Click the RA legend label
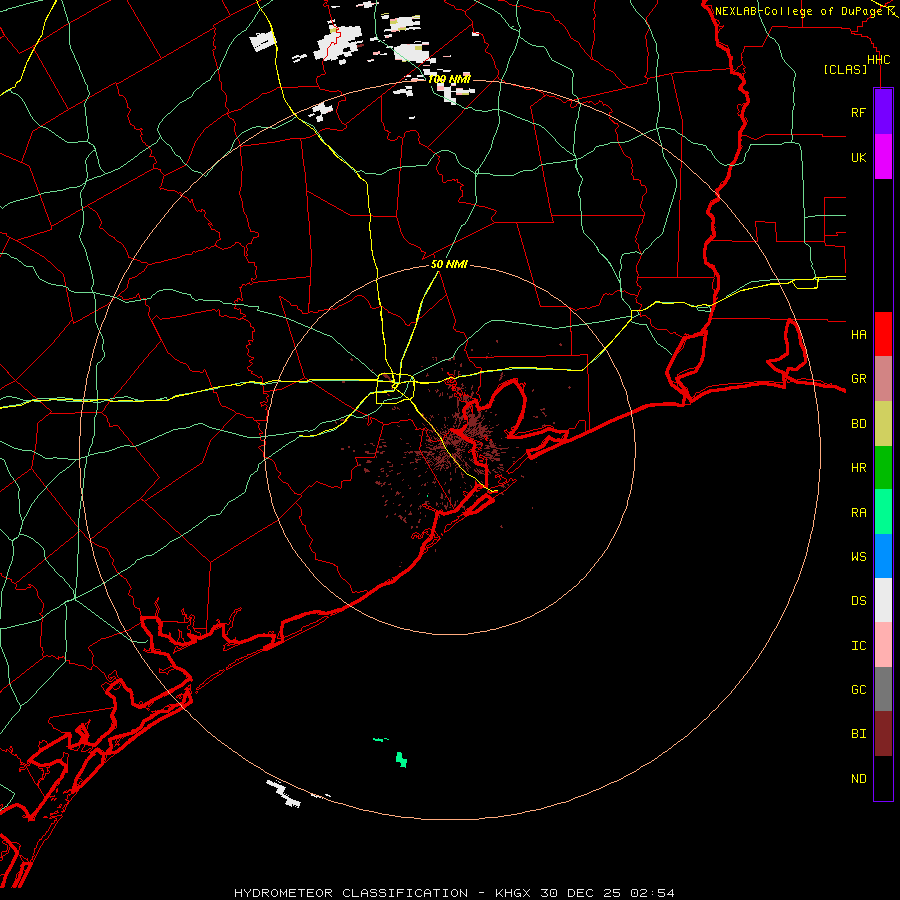The width and height of the screenshot is (900, 900). click(x=858, y=513)
